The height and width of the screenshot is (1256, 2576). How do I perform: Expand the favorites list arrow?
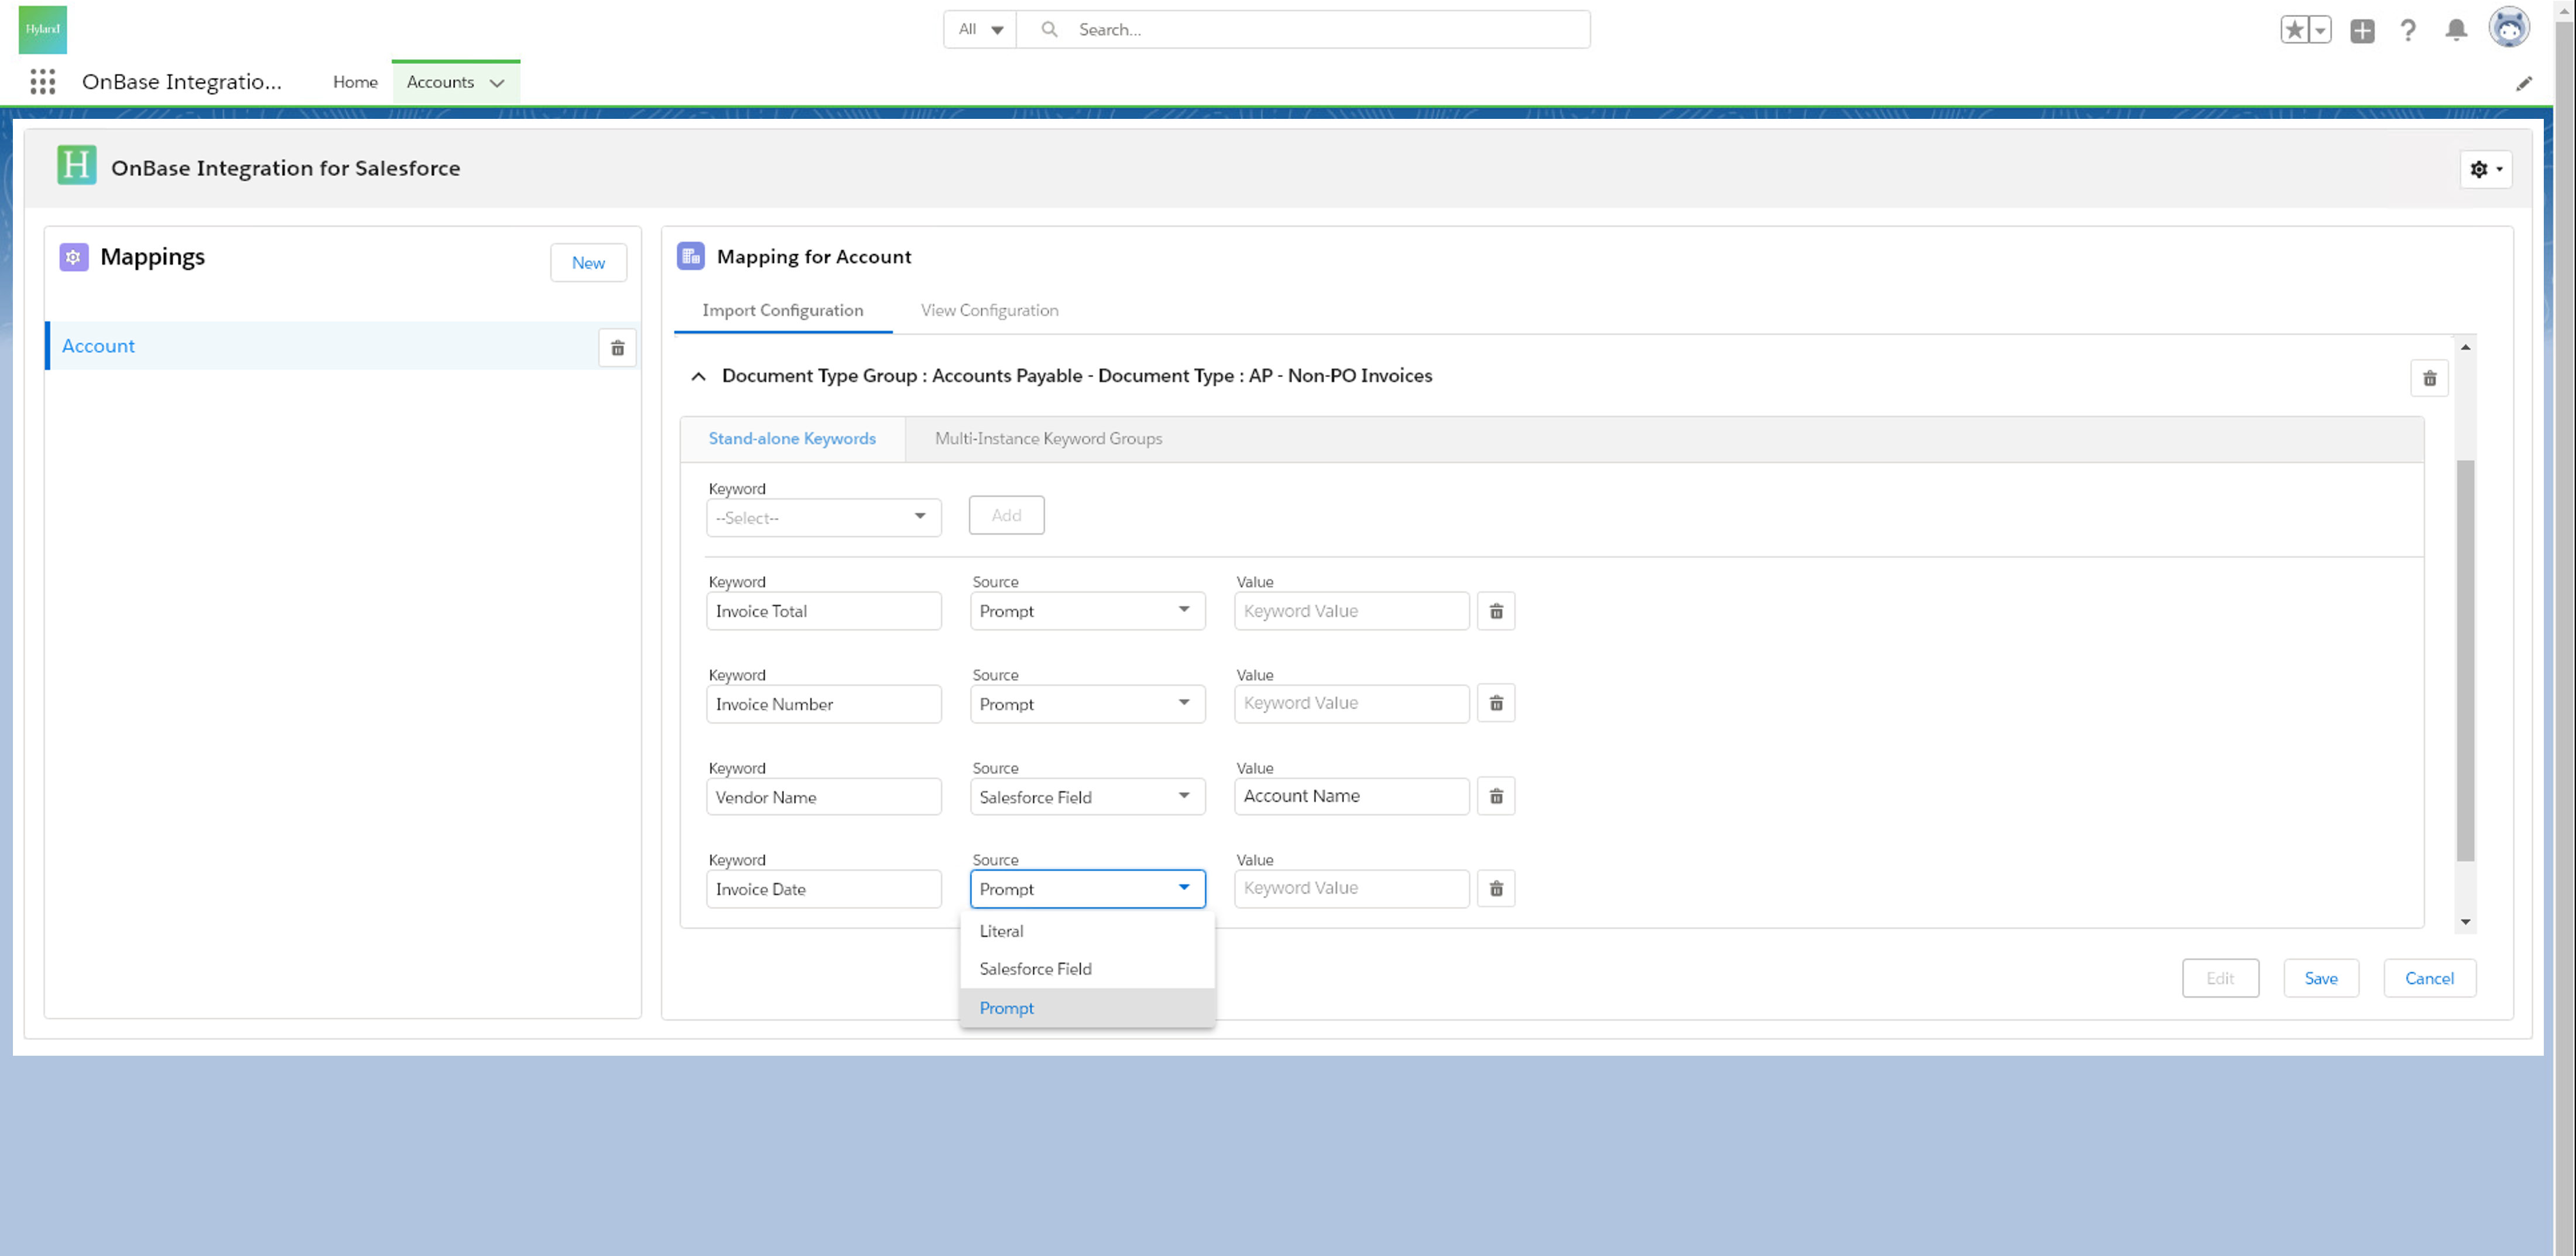pos(2320,30)
